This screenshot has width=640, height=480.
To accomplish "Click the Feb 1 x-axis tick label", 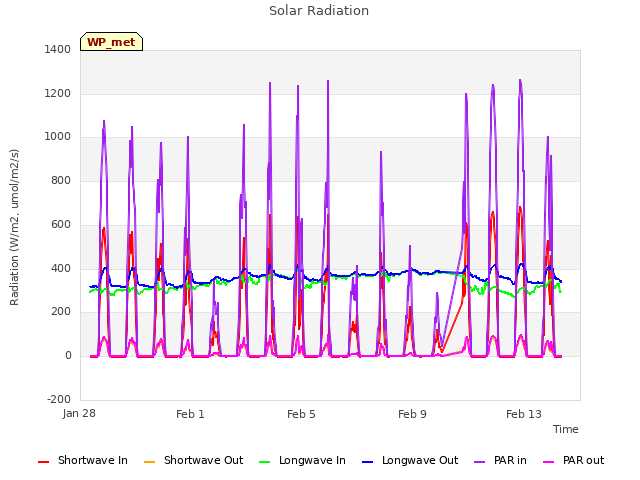I will (x=190, y=414).
